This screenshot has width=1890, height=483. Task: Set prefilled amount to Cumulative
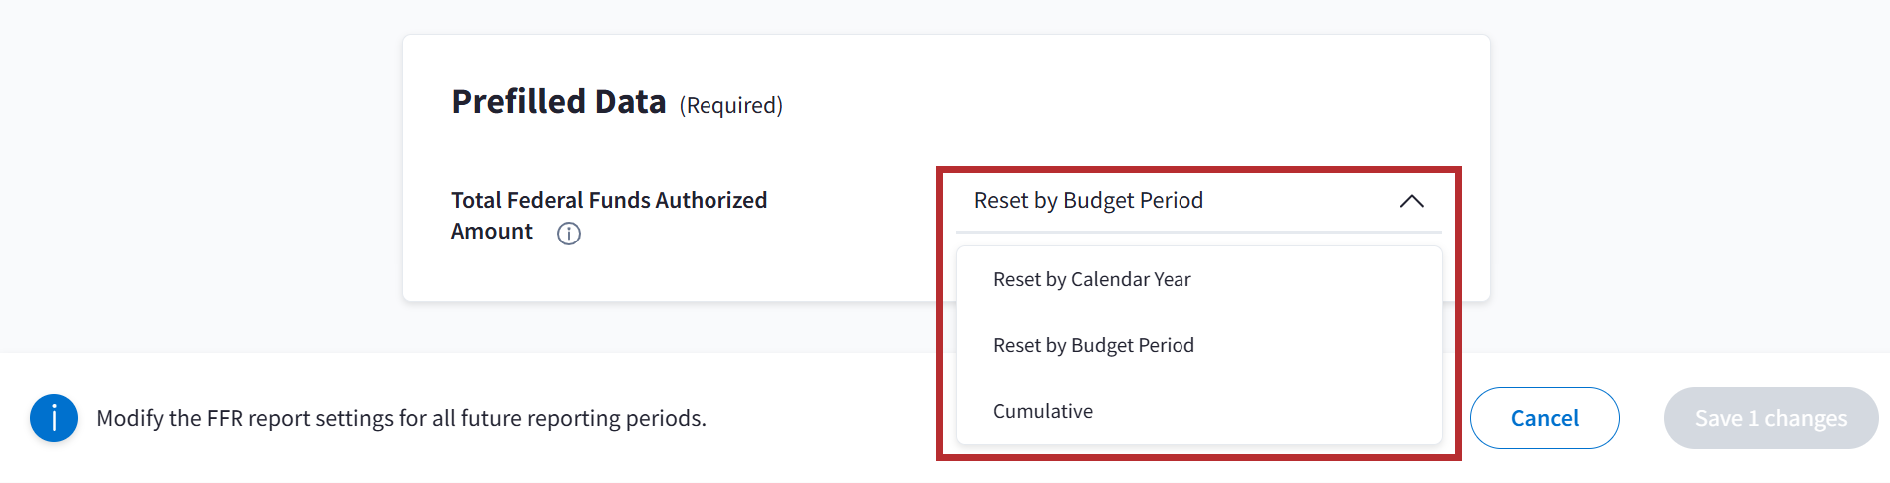pos(1043,412)
